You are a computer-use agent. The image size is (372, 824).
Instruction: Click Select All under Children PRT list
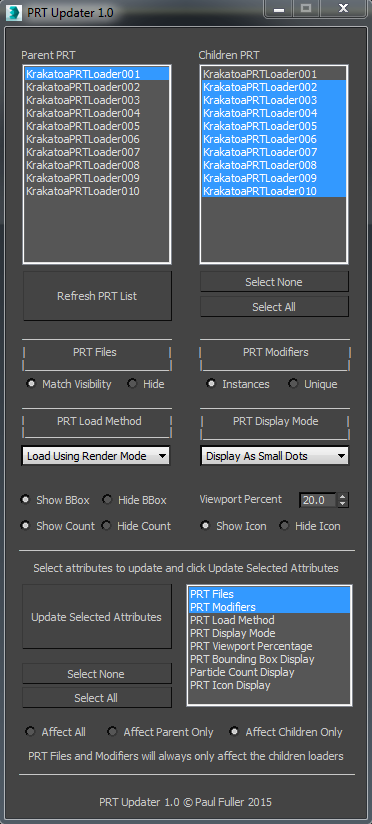[x=274, y=307]
